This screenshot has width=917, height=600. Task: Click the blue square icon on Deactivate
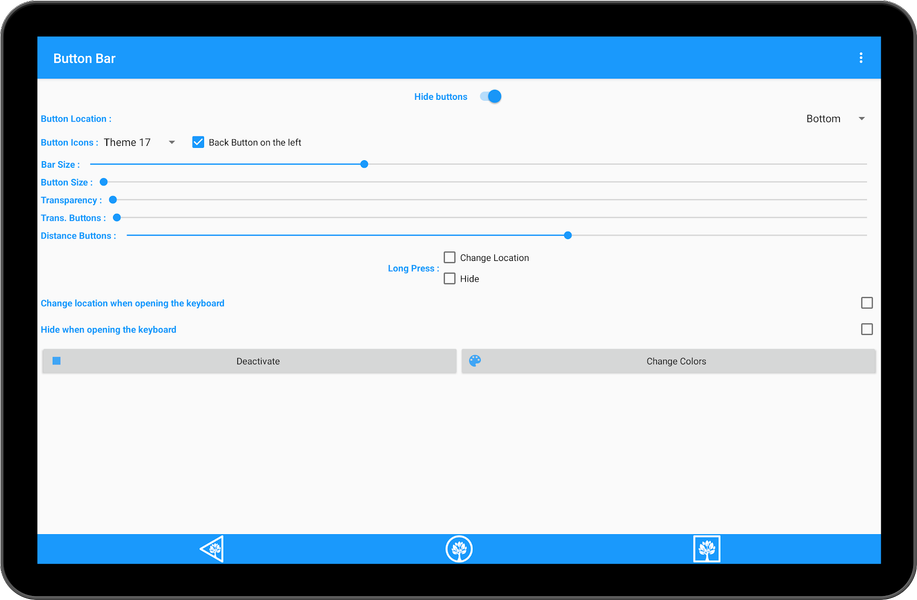(x=57, y=361)
